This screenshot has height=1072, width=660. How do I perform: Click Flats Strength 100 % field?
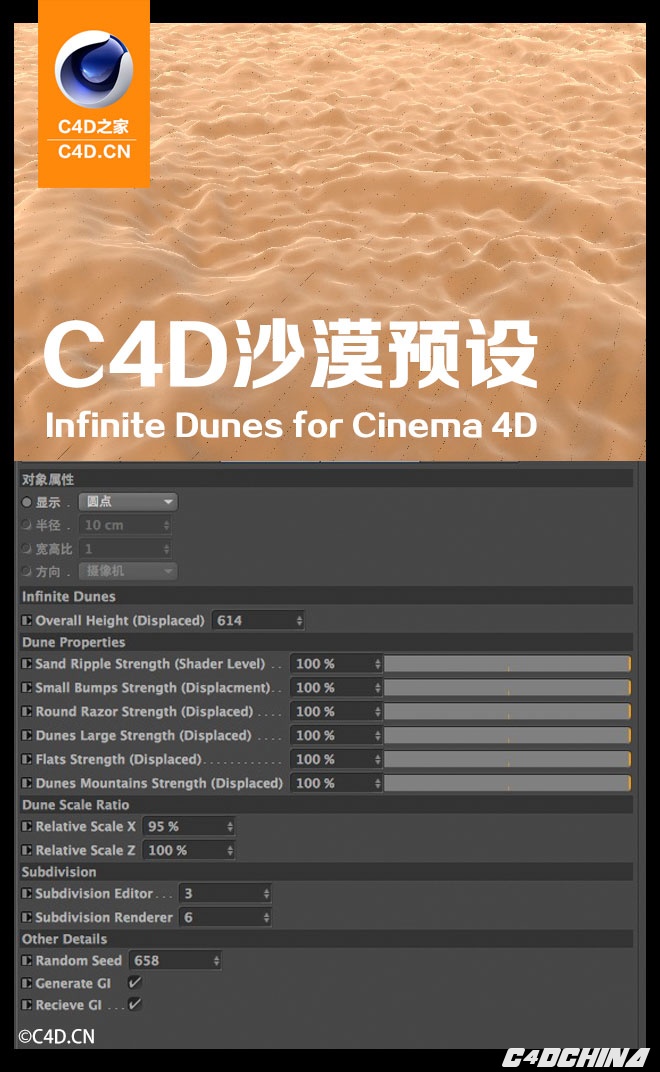coord(336,759)
